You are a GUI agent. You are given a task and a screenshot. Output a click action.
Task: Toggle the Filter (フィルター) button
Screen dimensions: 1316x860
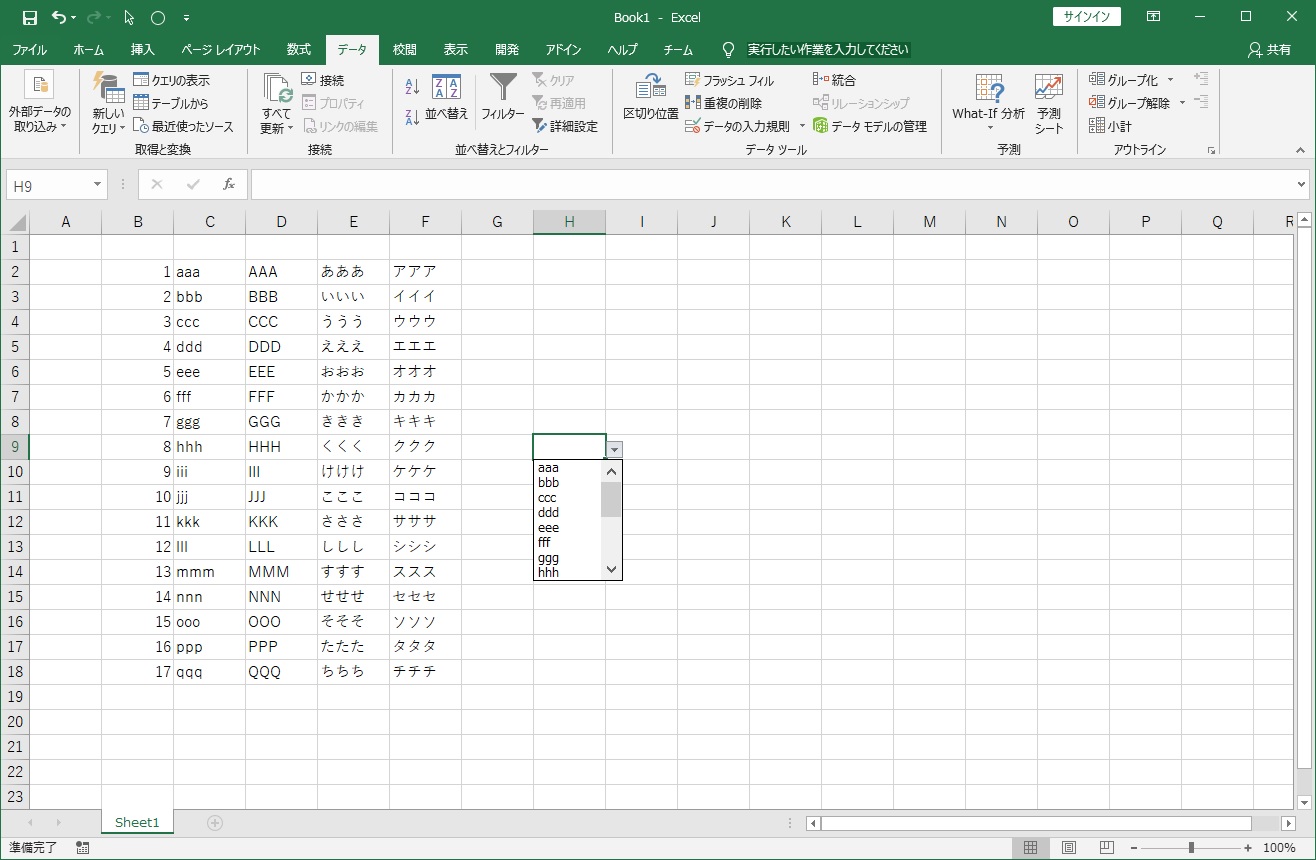[503, 98]
